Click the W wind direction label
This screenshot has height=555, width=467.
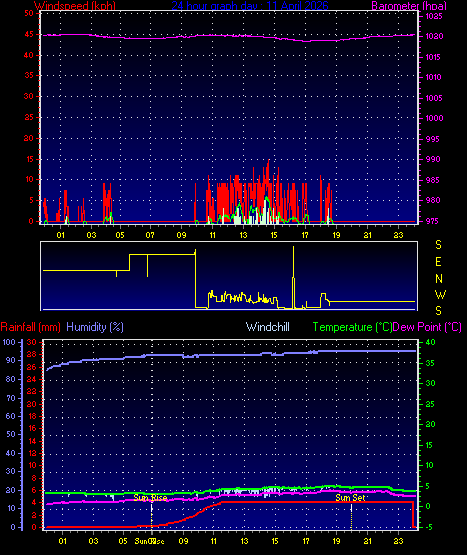coord(440,295)
